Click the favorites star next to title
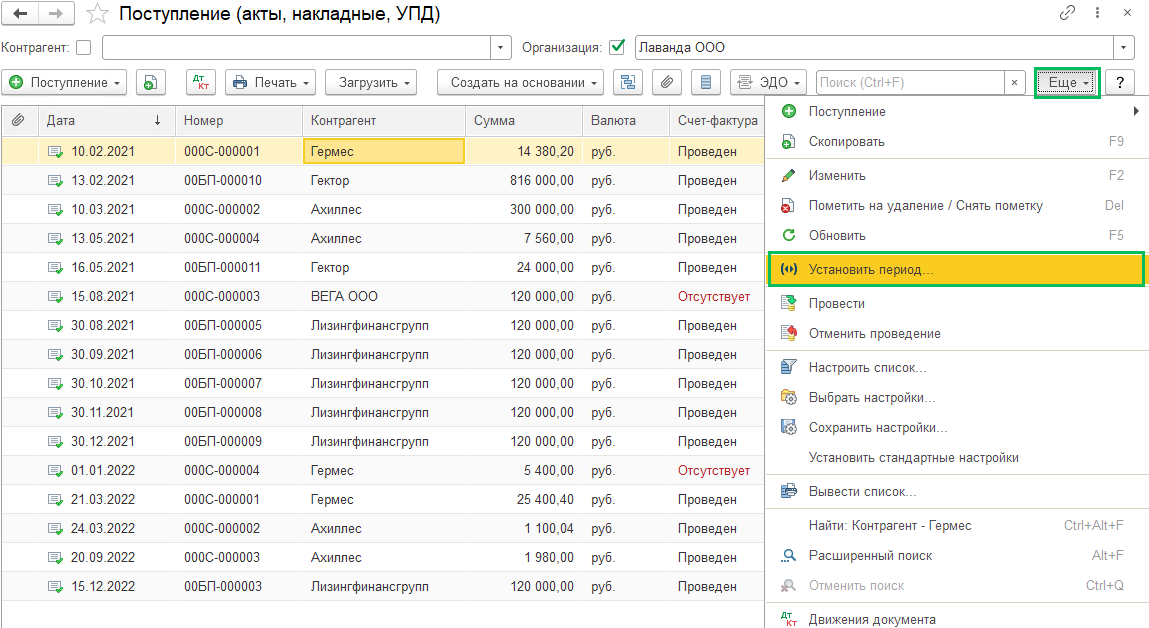This screenshot has width=1149, height=628. pyautogui.click(x=96, y=14)
